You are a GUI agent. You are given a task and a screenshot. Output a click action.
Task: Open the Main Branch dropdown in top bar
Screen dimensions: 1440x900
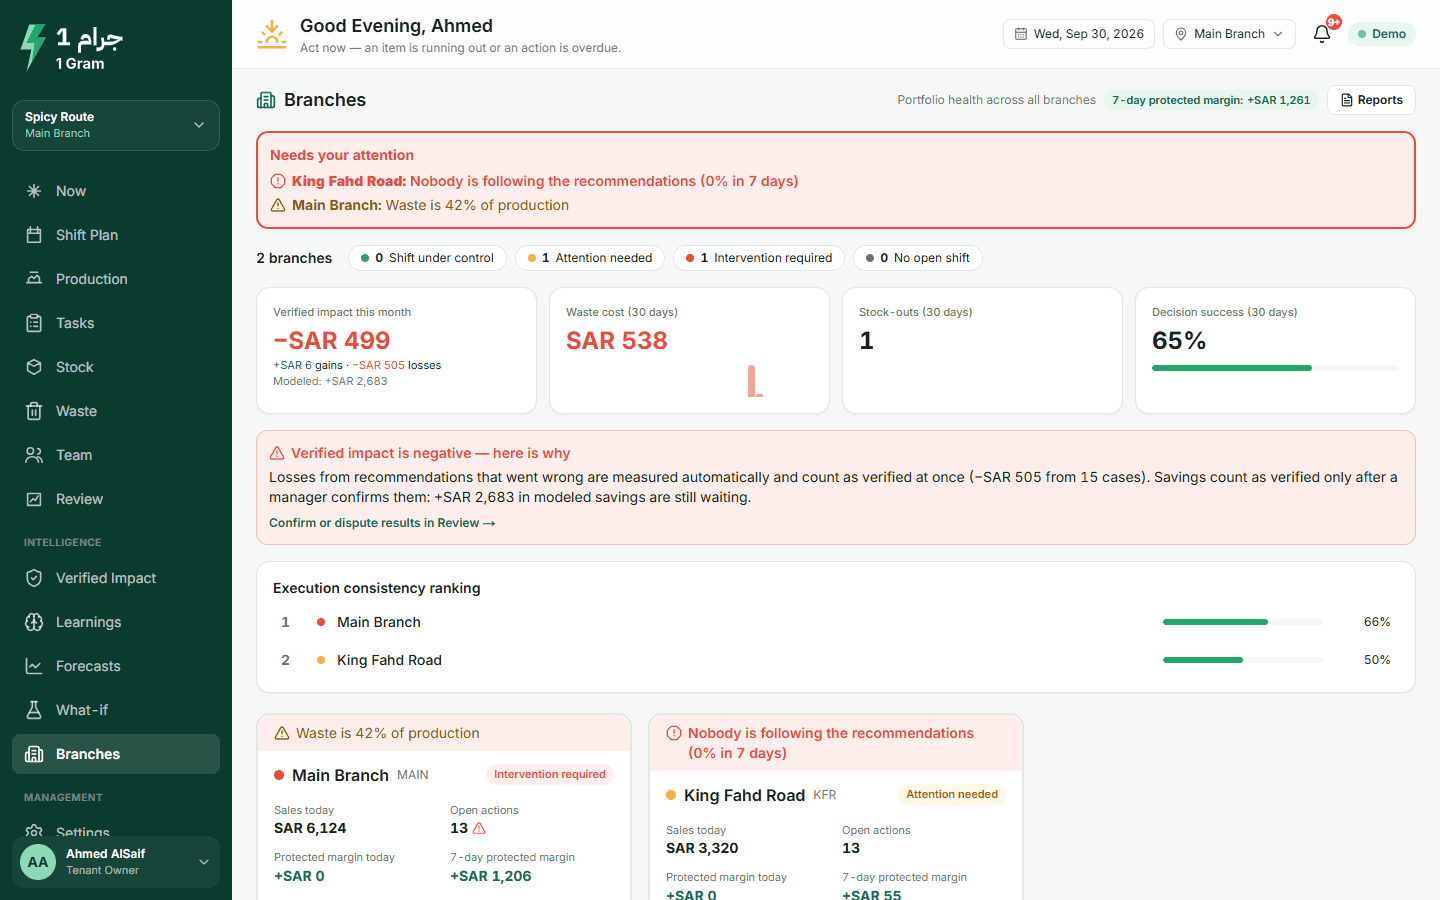(1229, 34)
